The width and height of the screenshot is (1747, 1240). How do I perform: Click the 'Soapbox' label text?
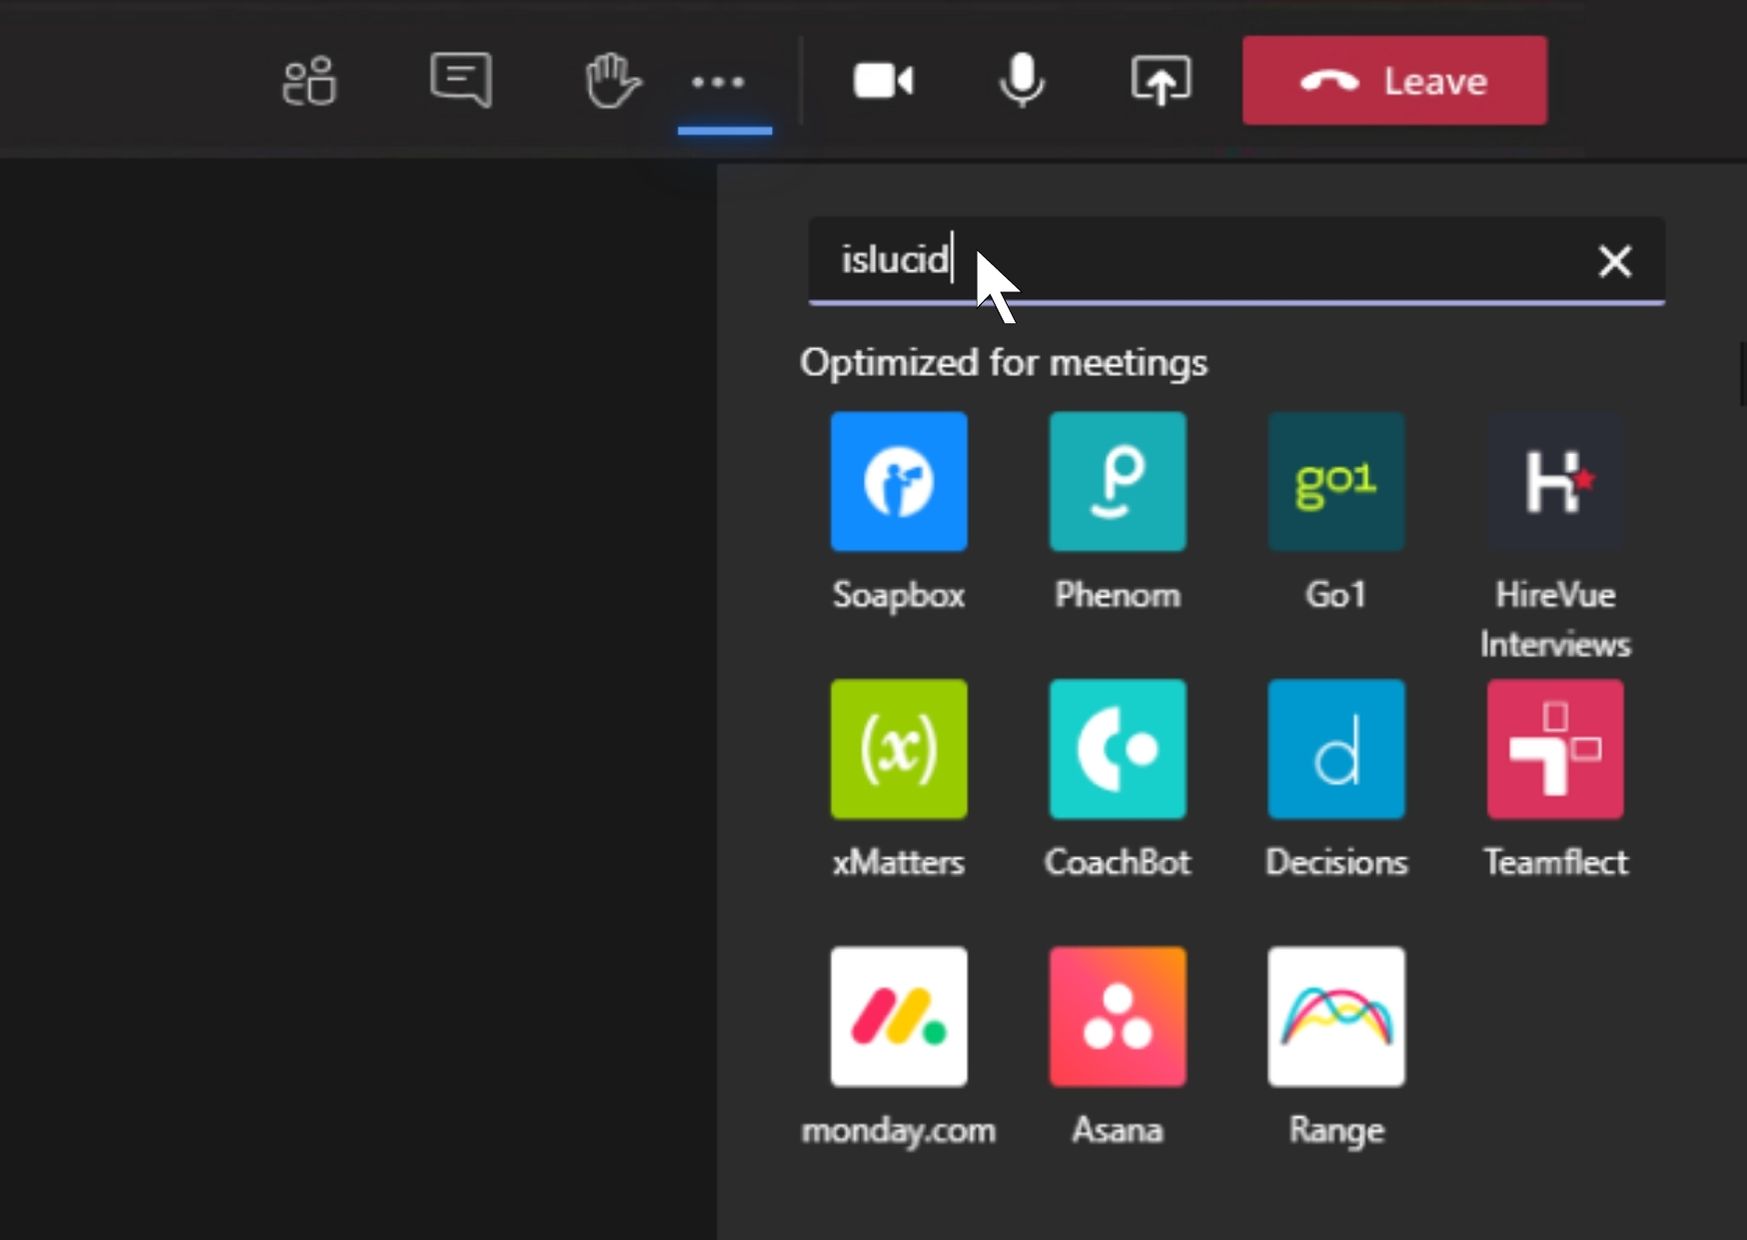(899, 595)
